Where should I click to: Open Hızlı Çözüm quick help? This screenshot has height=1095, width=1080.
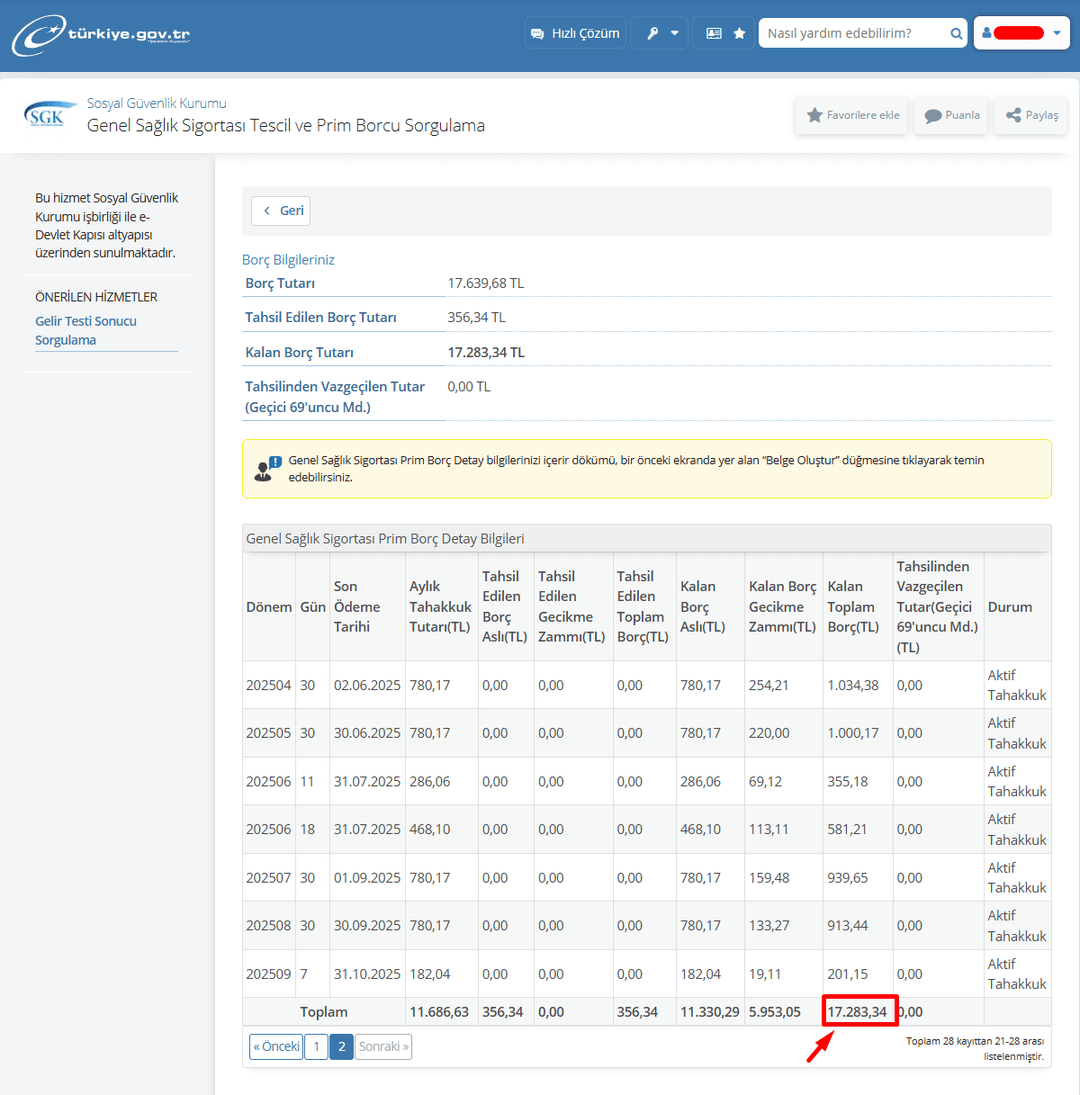(575, 33)
